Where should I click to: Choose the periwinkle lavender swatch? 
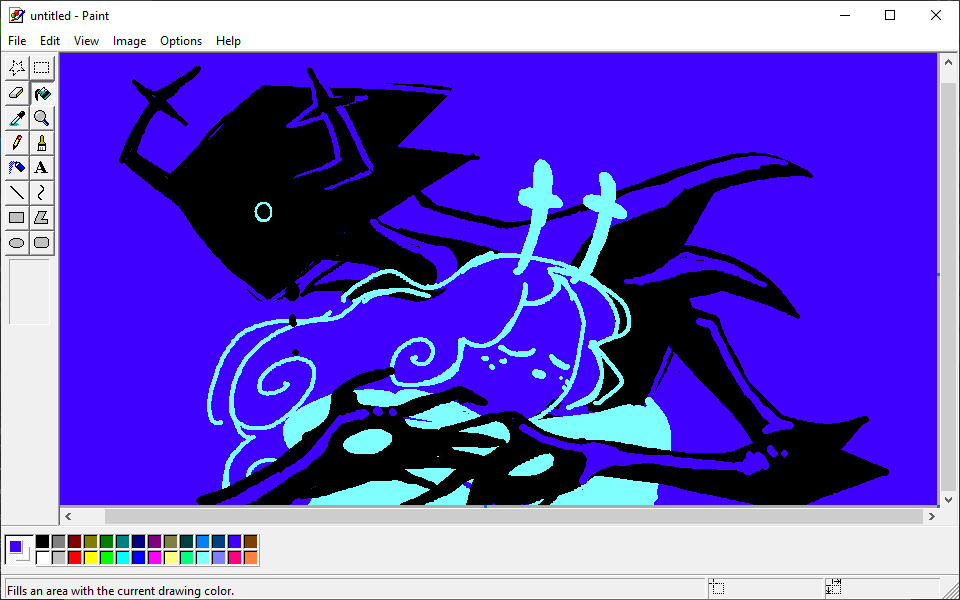coord(219,557)
